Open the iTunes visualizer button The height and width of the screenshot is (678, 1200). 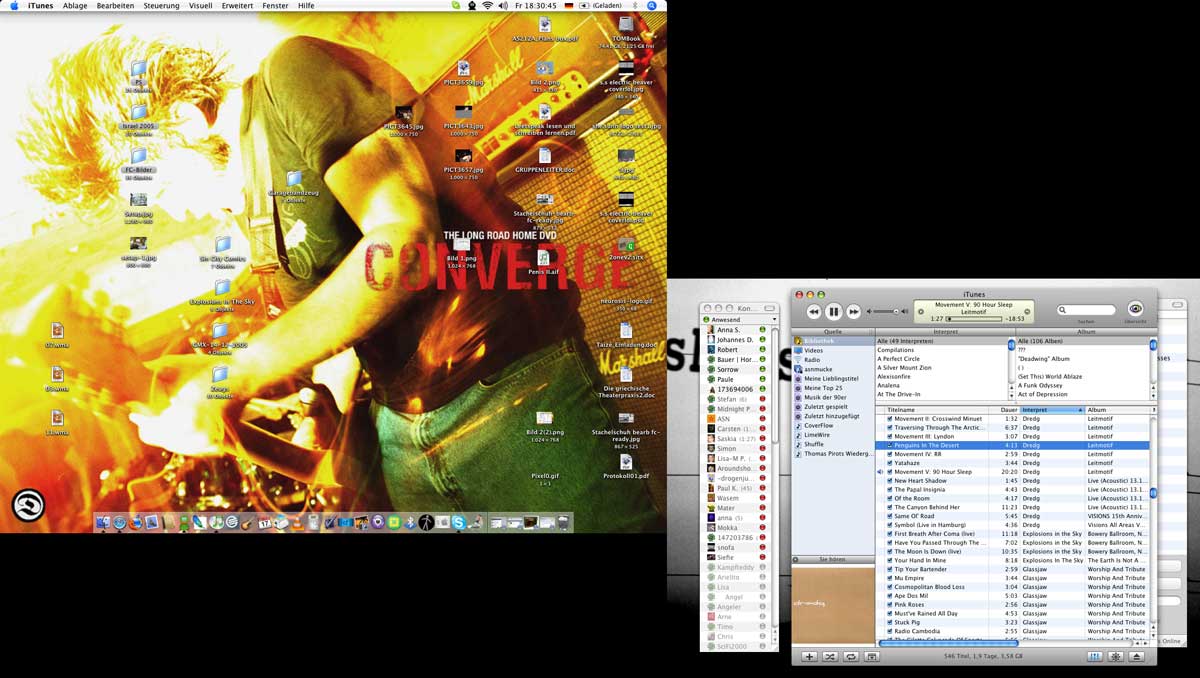1116,656
